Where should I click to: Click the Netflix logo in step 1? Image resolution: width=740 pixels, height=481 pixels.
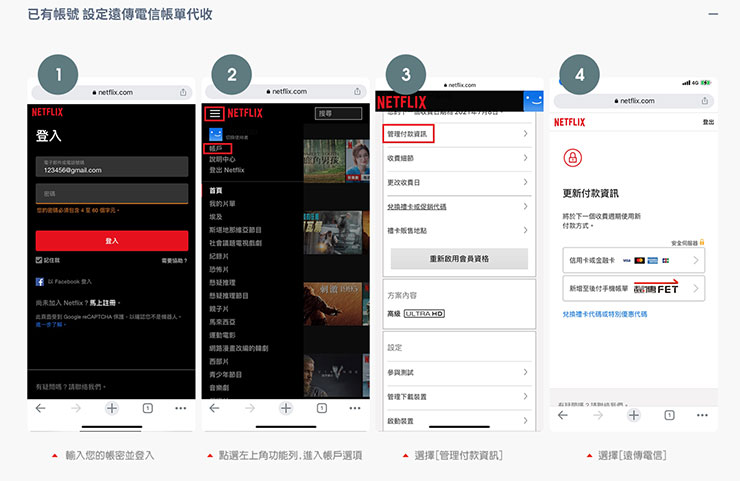47,112
